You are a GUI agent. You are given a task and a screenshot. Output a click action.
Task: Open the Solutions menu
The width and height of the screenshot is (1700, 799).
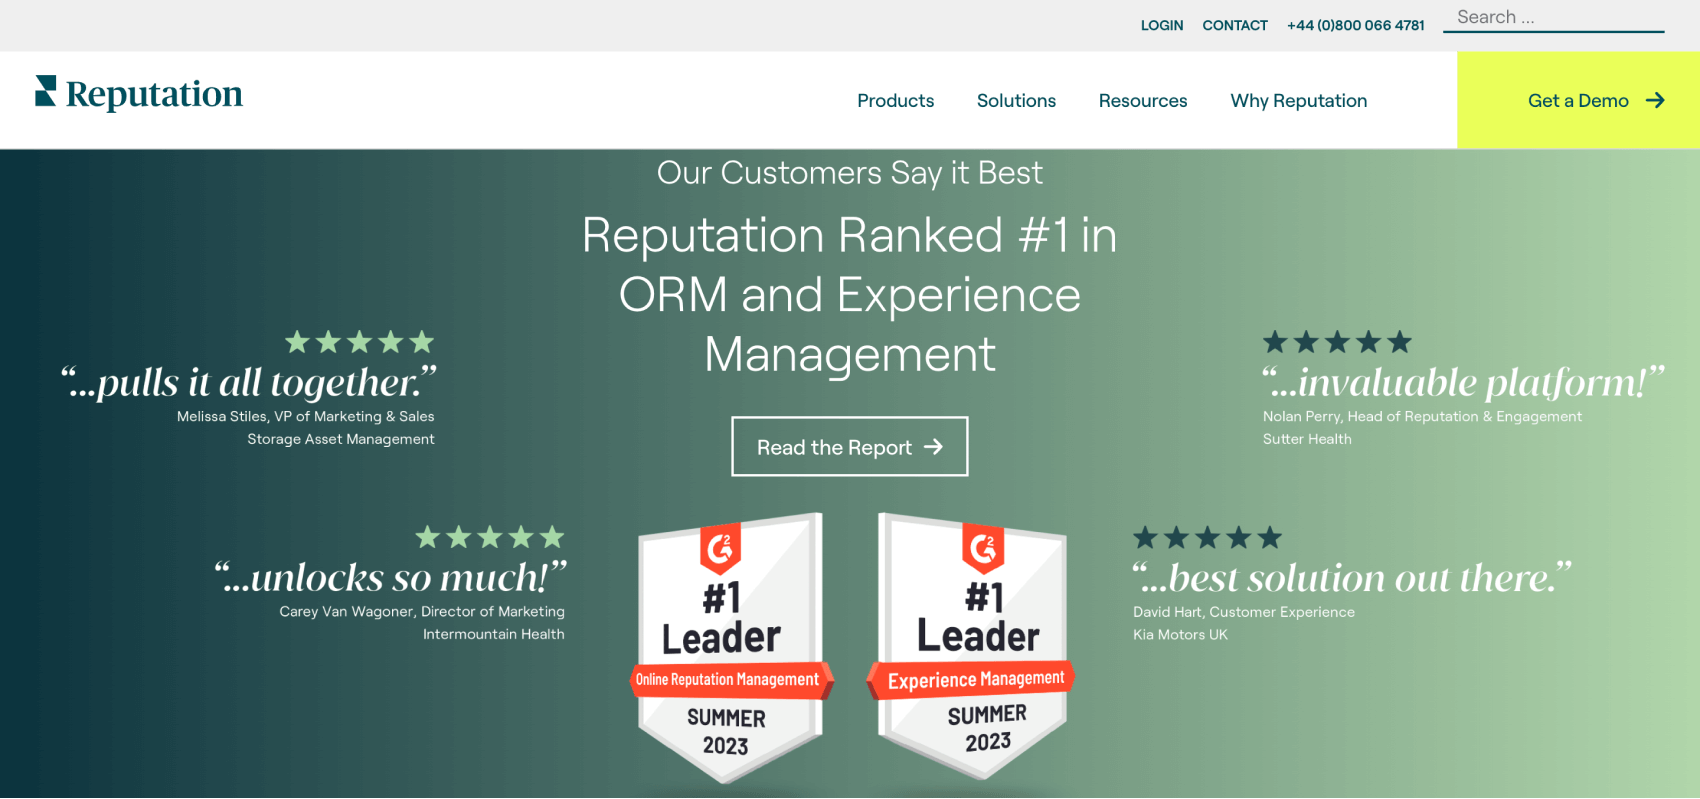pos(1016,101)
